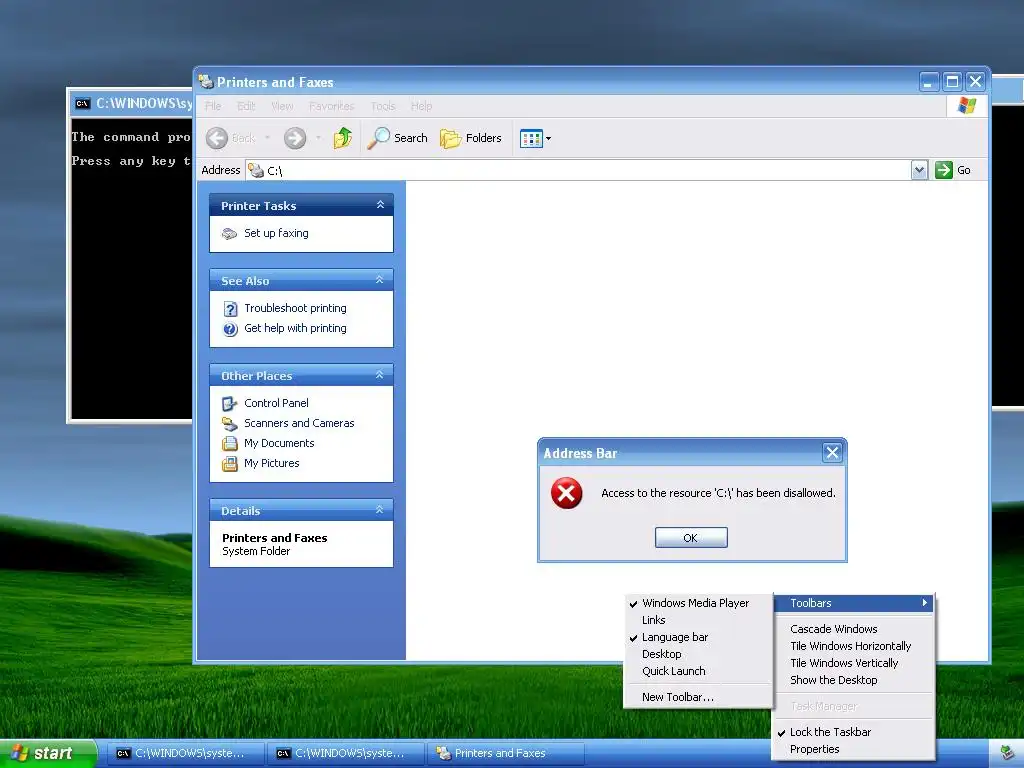
Task: Toggle Lock the Taskbar option
Action: coord(854,732)
